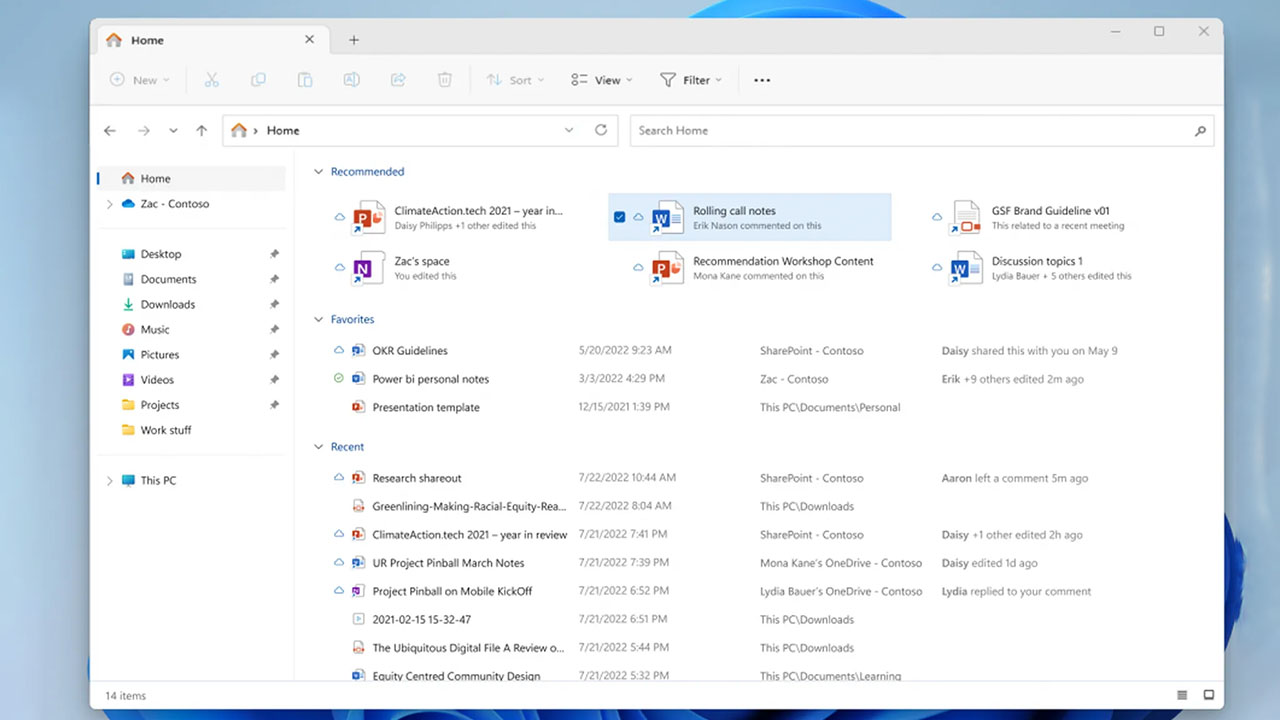
Task: Click the Word icon for Discussion topics 1
Action: [965, 268]
